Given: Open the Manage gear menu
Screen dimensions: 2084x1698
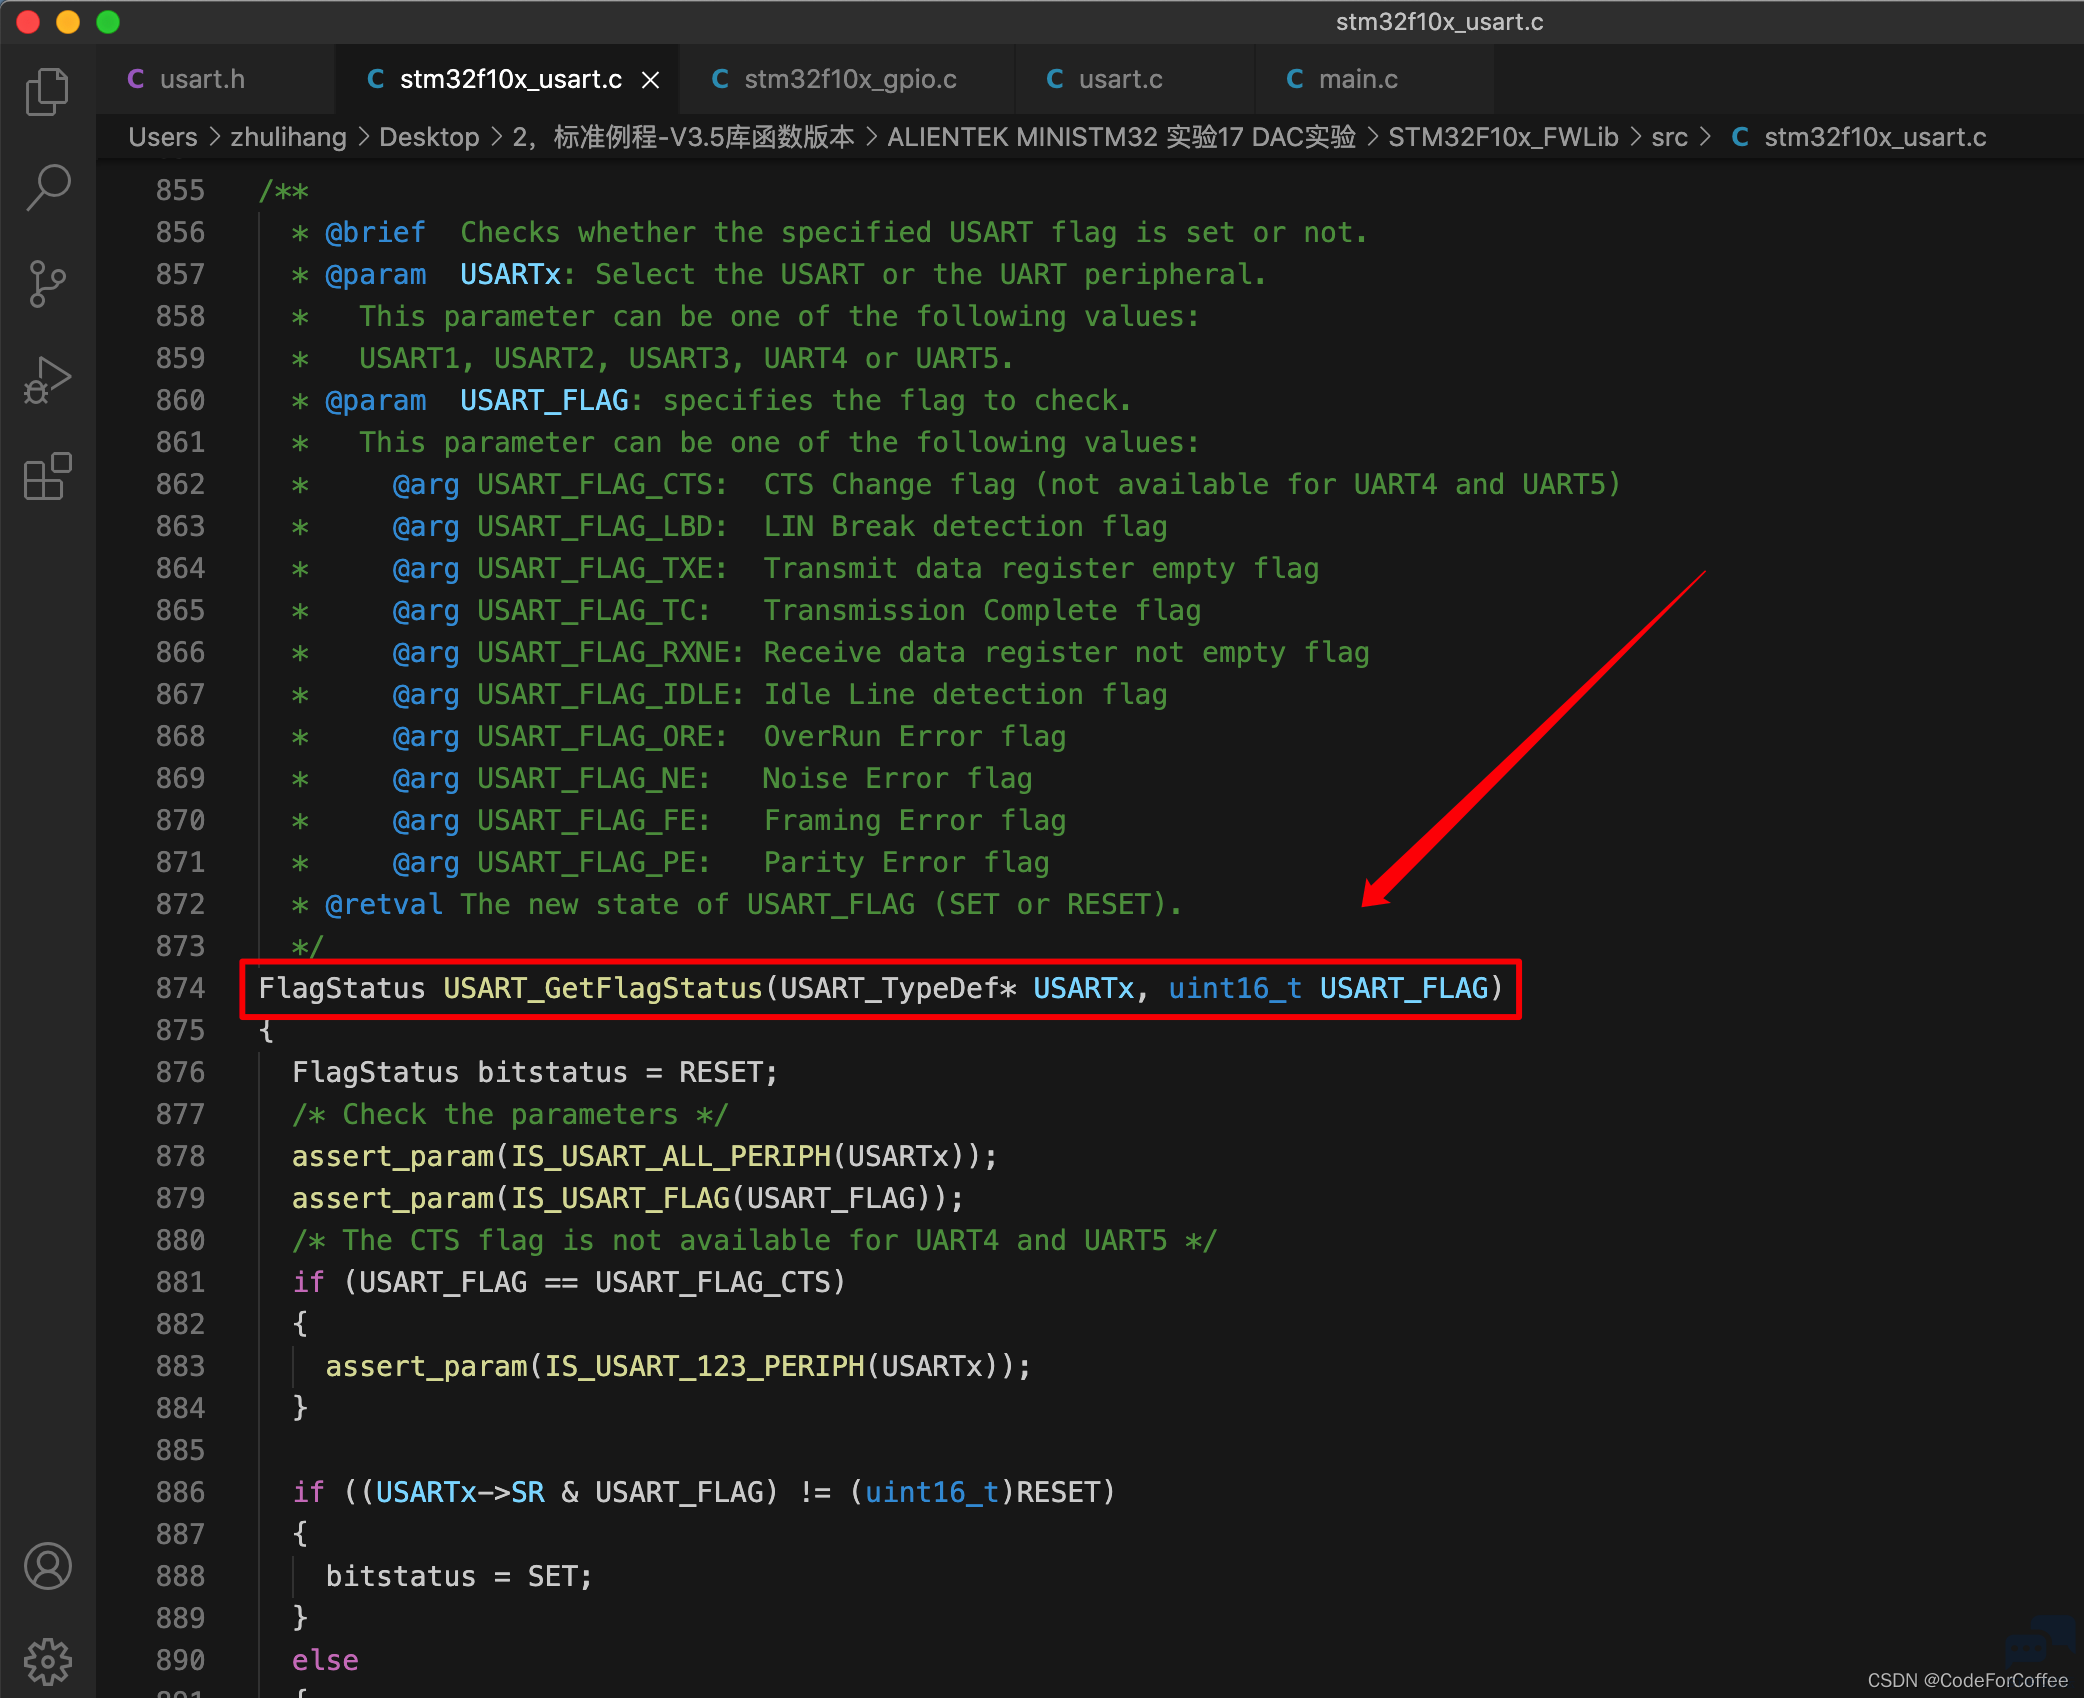Looking at the screenshot, I should point(47,1661).
